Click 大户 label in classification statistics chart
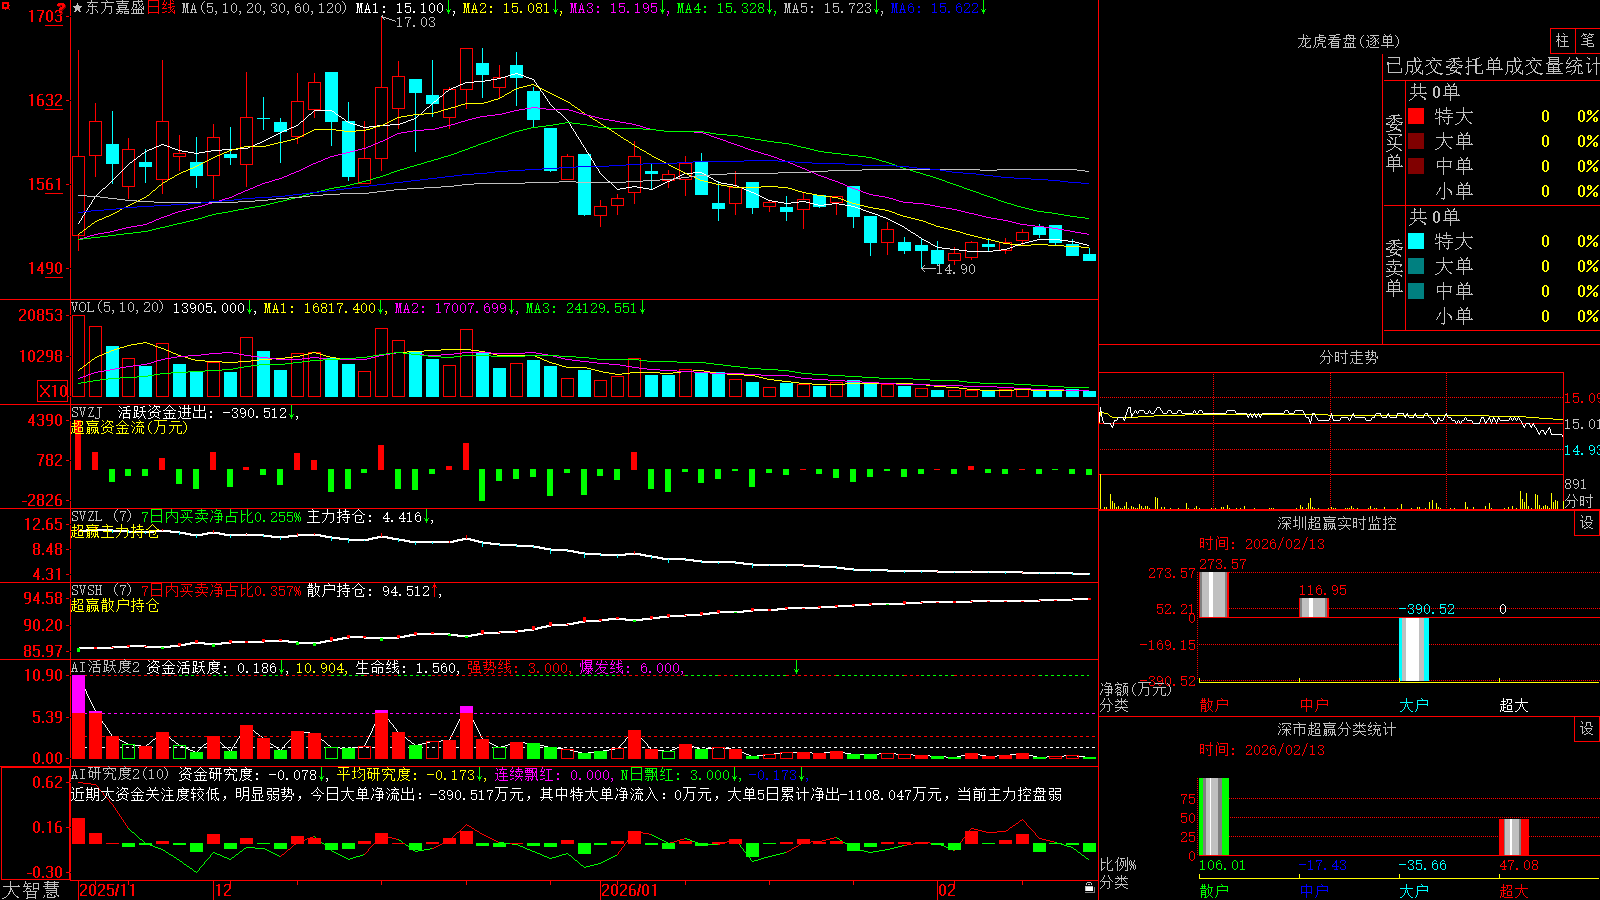 (x=1414, y=890)
